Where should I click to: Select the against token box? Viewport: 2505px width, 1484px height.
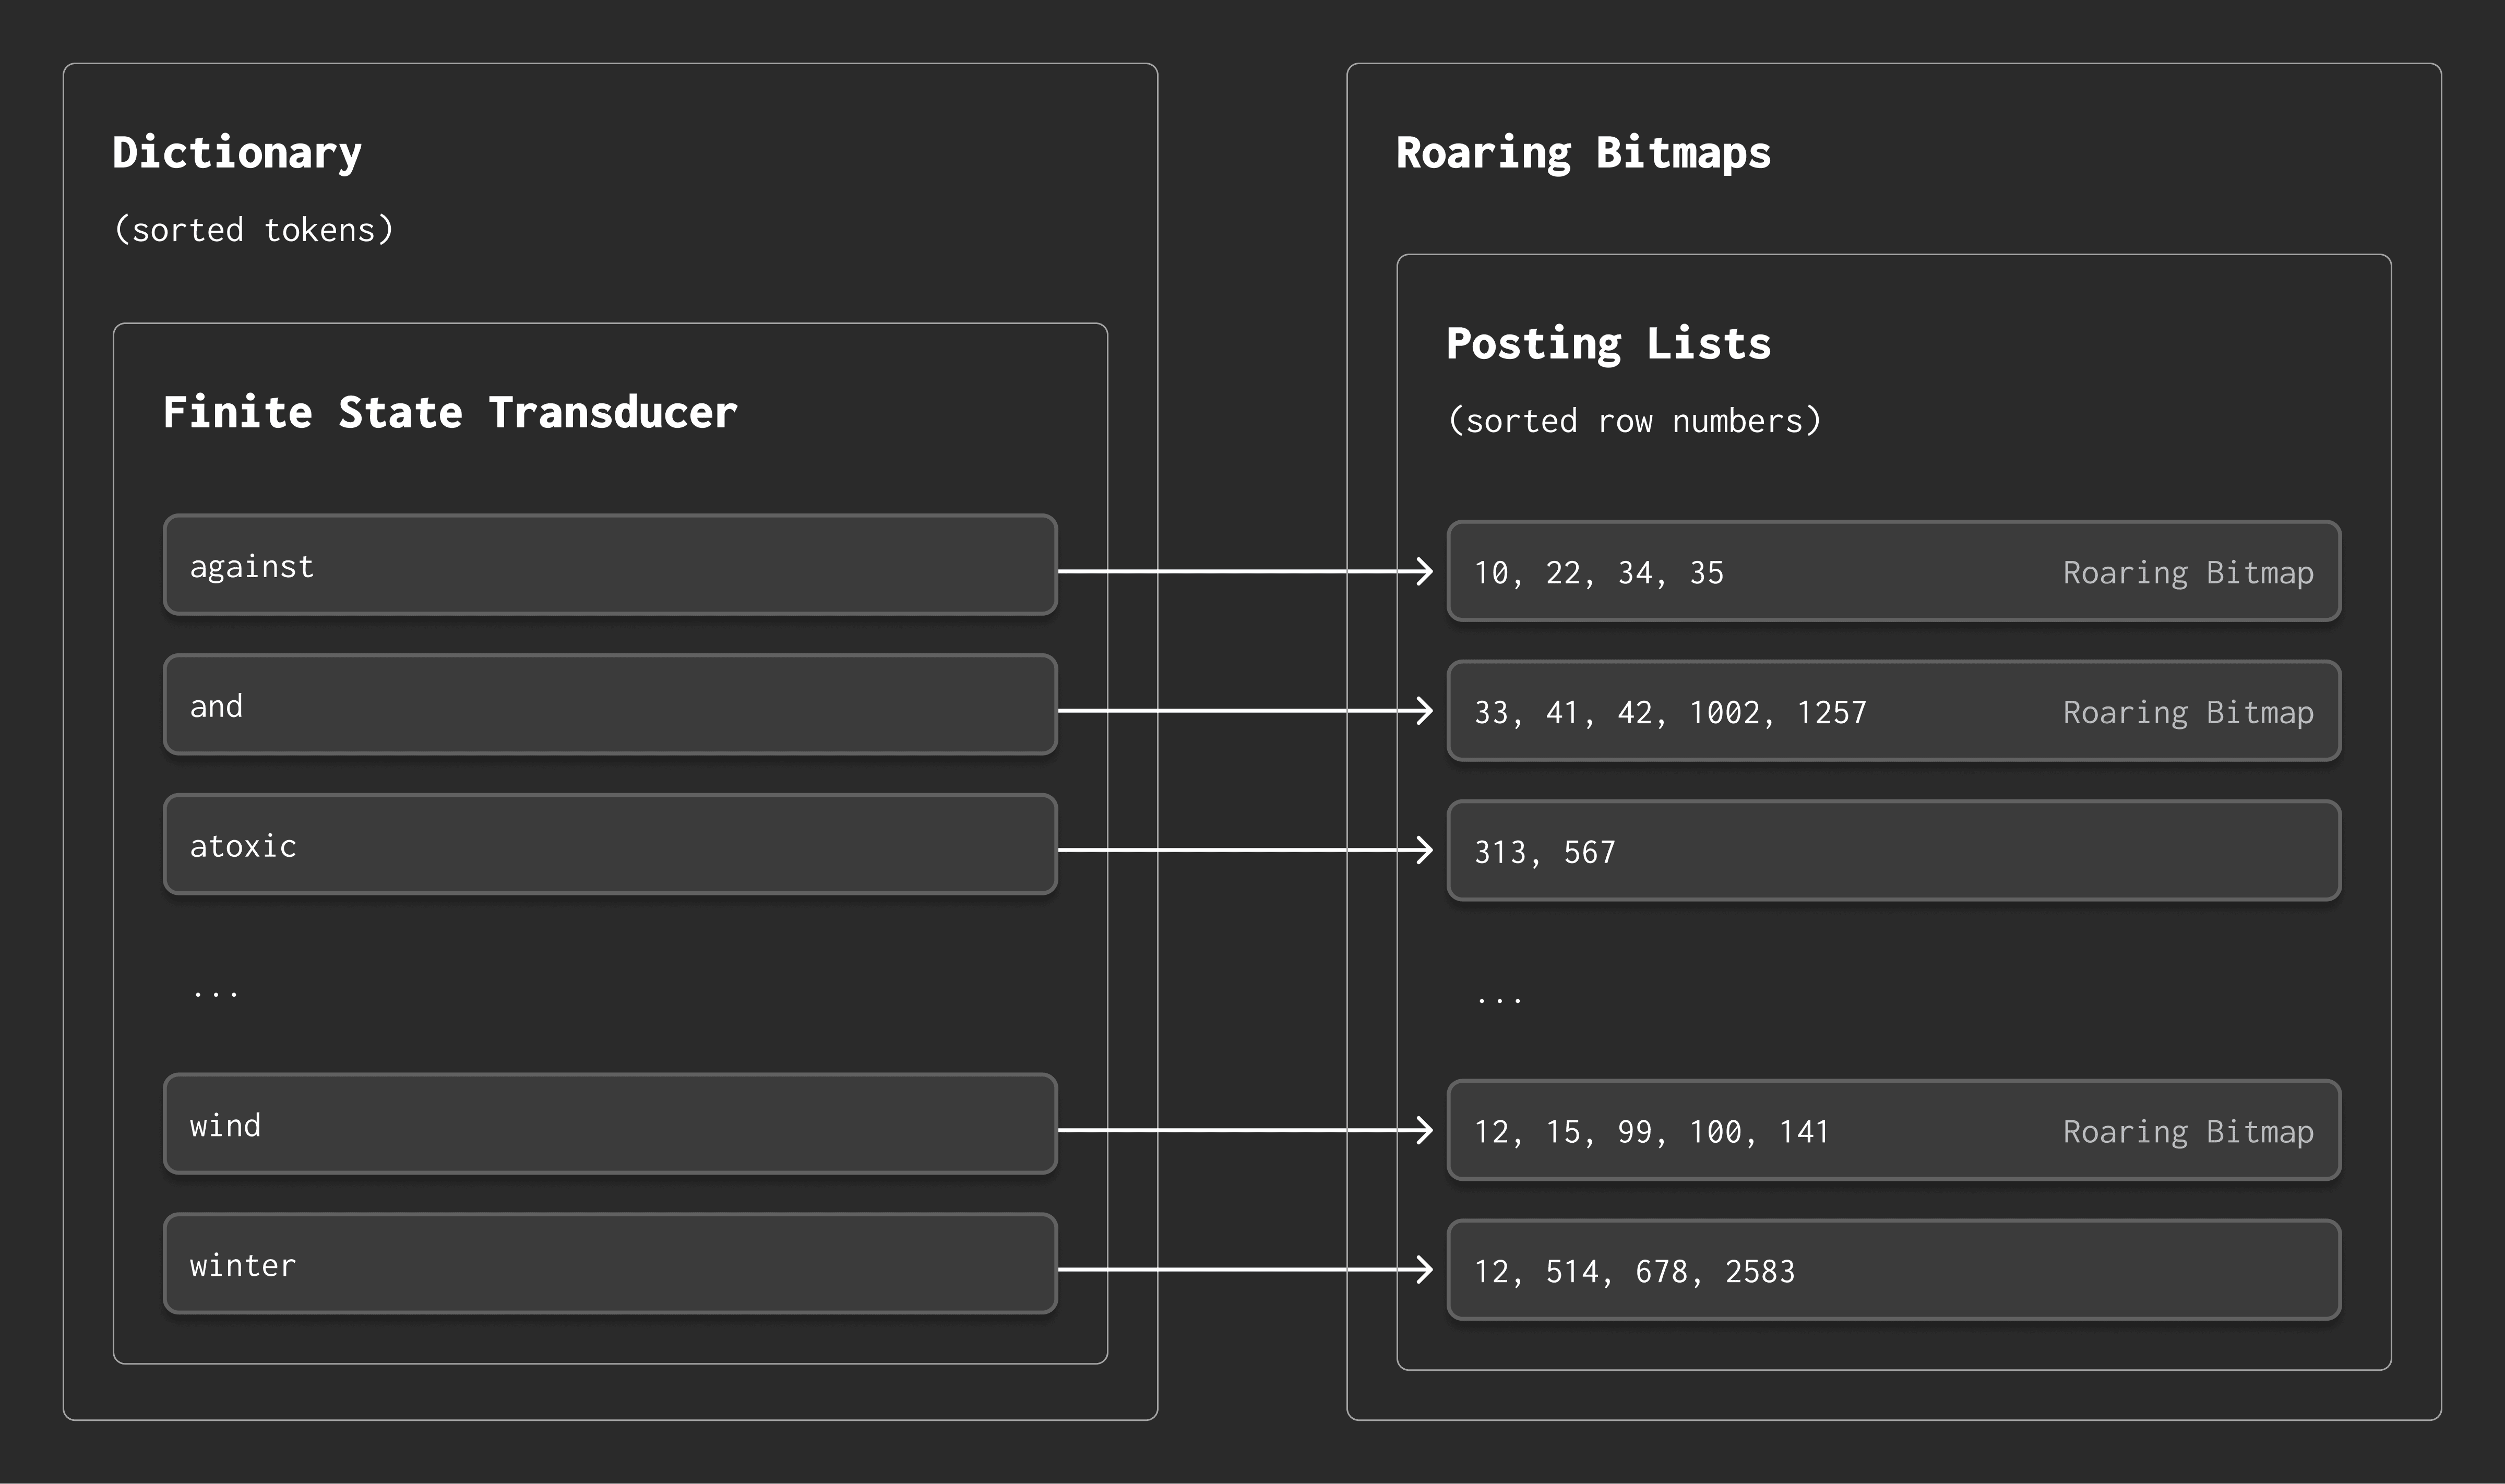[610, 565]
